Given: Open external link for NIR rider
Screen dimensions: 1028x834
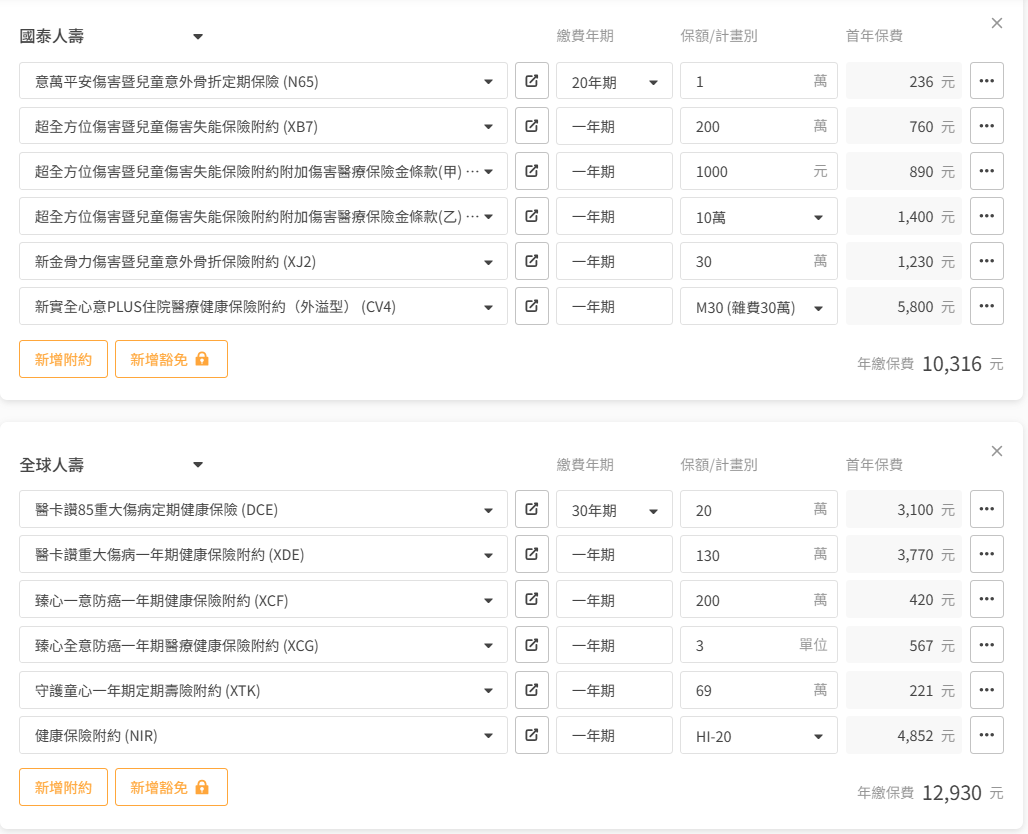Looking at the screenshot, I should pos(532,735).
